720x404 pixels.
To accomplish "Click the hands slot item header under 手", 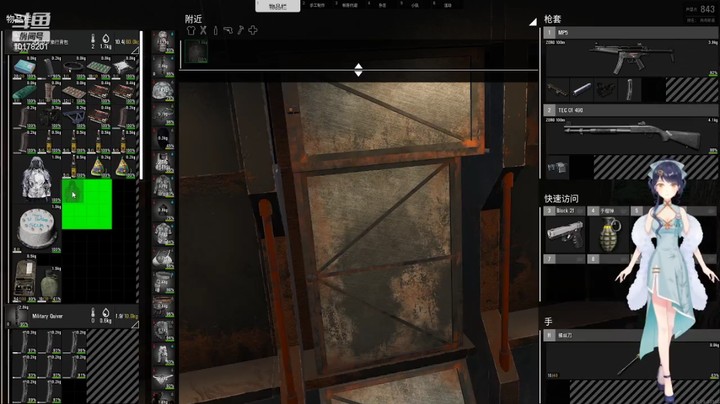I will [x=631, y=335].
